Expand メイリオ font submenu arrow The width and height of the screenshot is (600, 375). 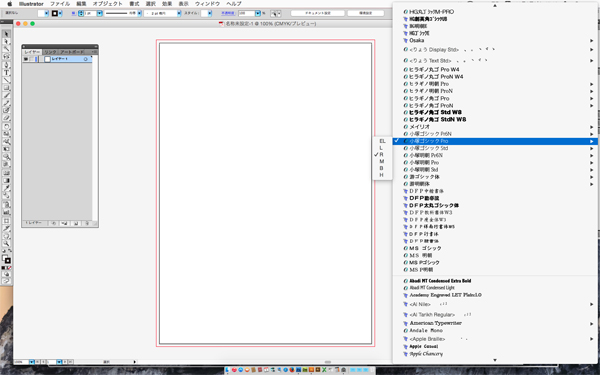[592, 127]
